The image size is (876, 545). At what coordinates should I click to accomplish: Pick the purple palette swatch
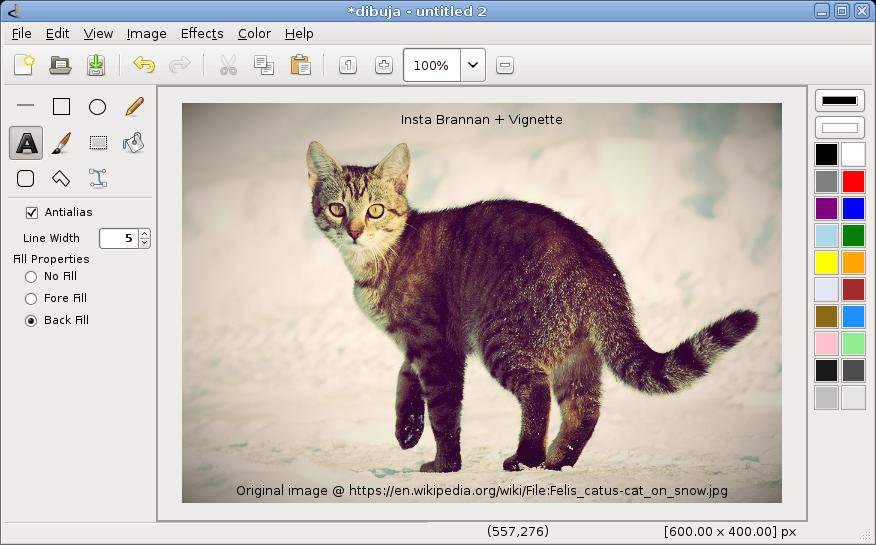(826, 208)
